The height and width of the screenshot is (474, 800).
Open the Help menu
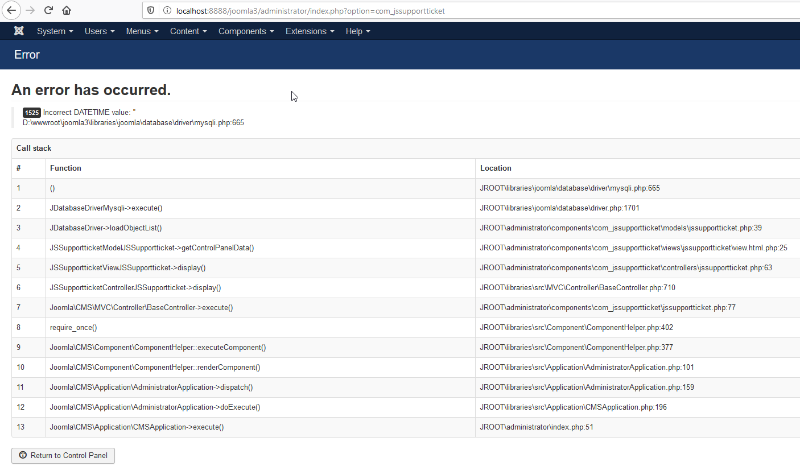point(357,31)
